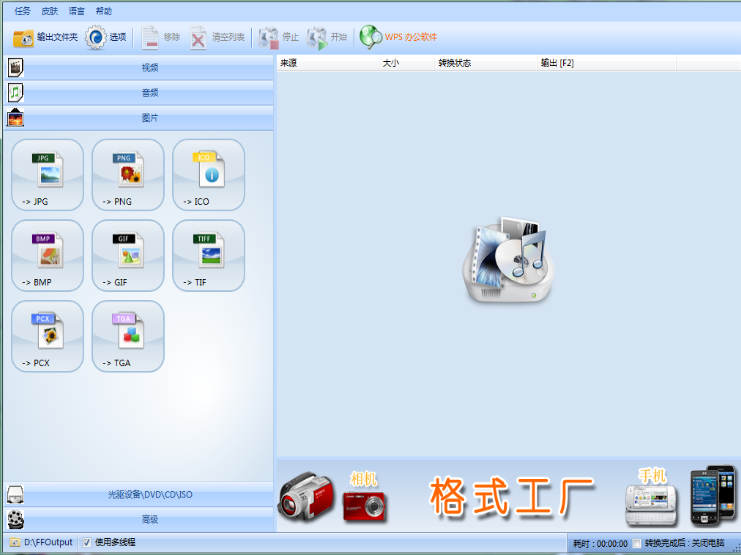This screenshot has height=555, width=741.
Task: Click the 转换状态 column header
Action: point(486,63)
